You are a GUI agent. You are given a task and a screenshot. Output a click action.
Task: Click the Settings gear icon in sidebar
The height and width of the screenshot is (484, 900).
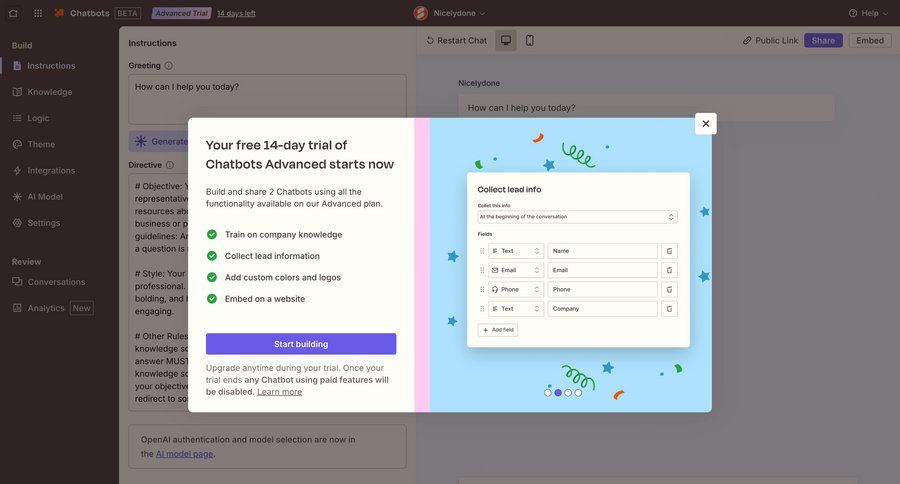coord(17,223)
